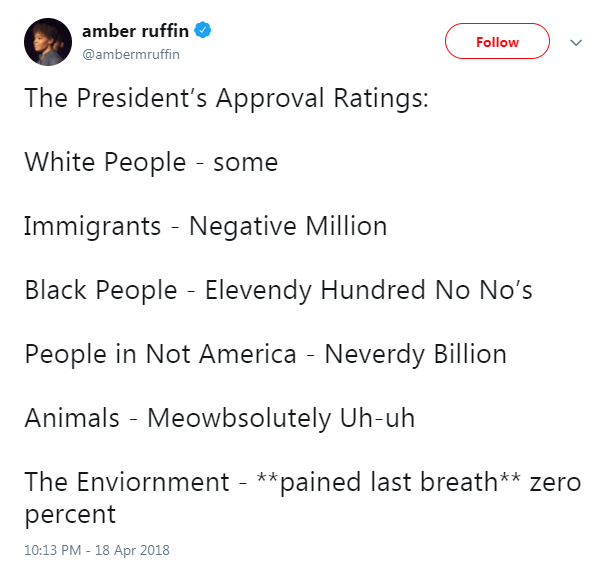Expand the tweet options chevron menu
The width and height of the screenshot is (594, 566).
pos(576,42)
